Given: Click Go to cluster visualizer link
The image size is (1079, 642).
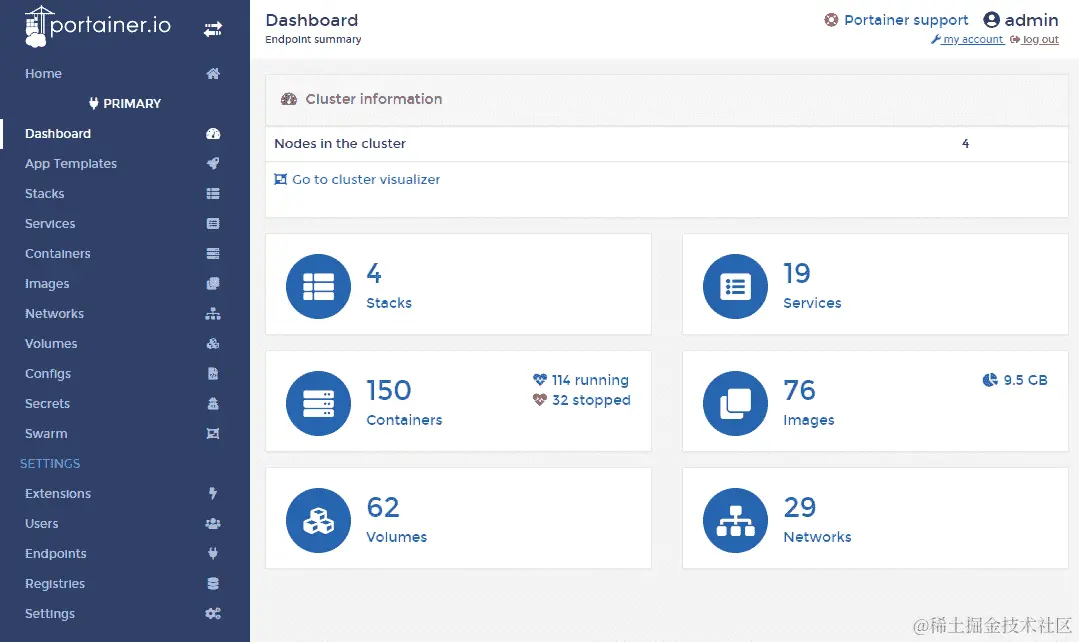Looking at the screenshot, I should click(x=357, y=180).
